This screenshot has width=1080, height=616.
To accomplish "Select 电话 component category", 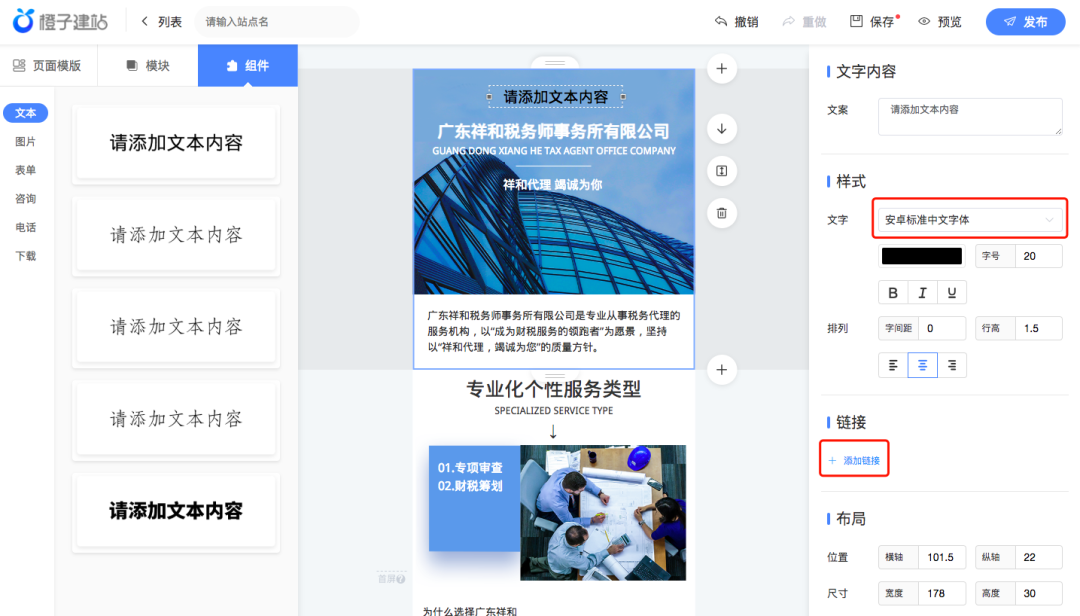I will tap(25, 227).
